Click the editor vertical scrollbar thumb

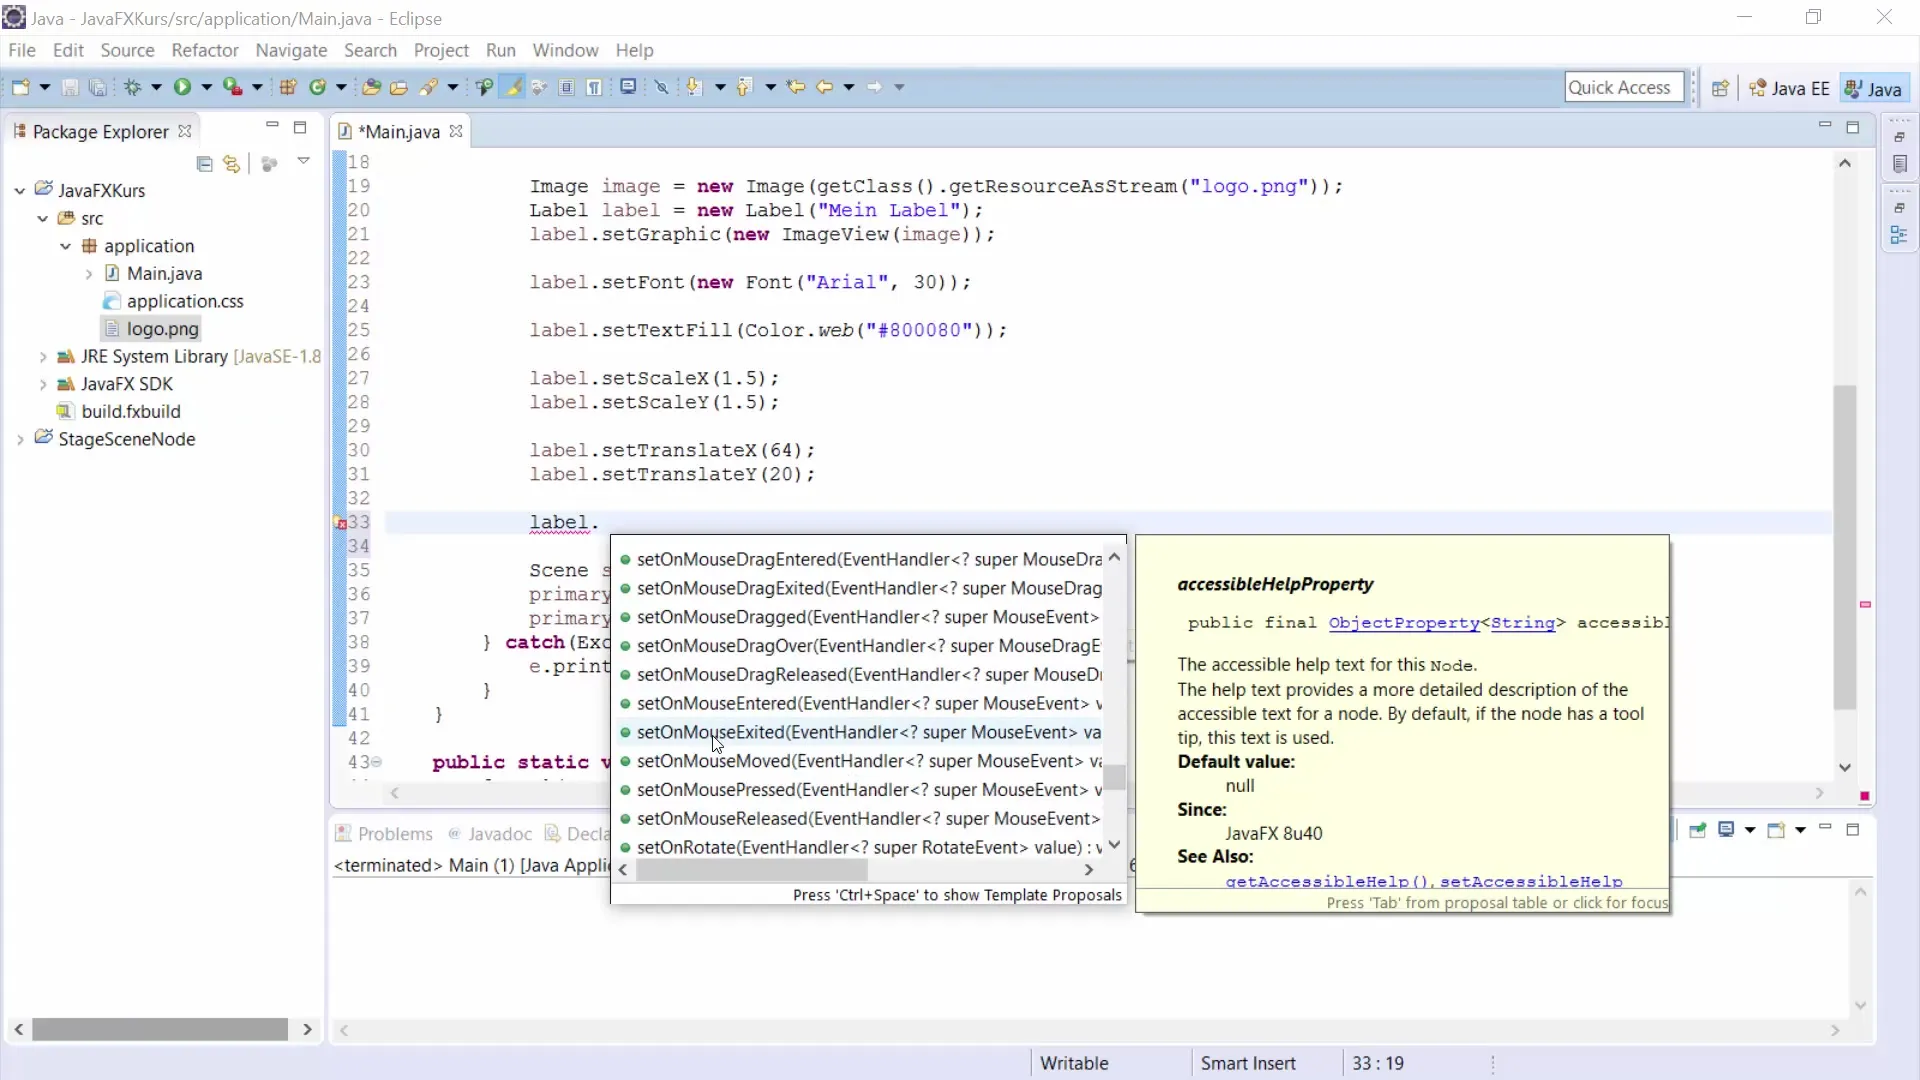[x=1845, y=547]
